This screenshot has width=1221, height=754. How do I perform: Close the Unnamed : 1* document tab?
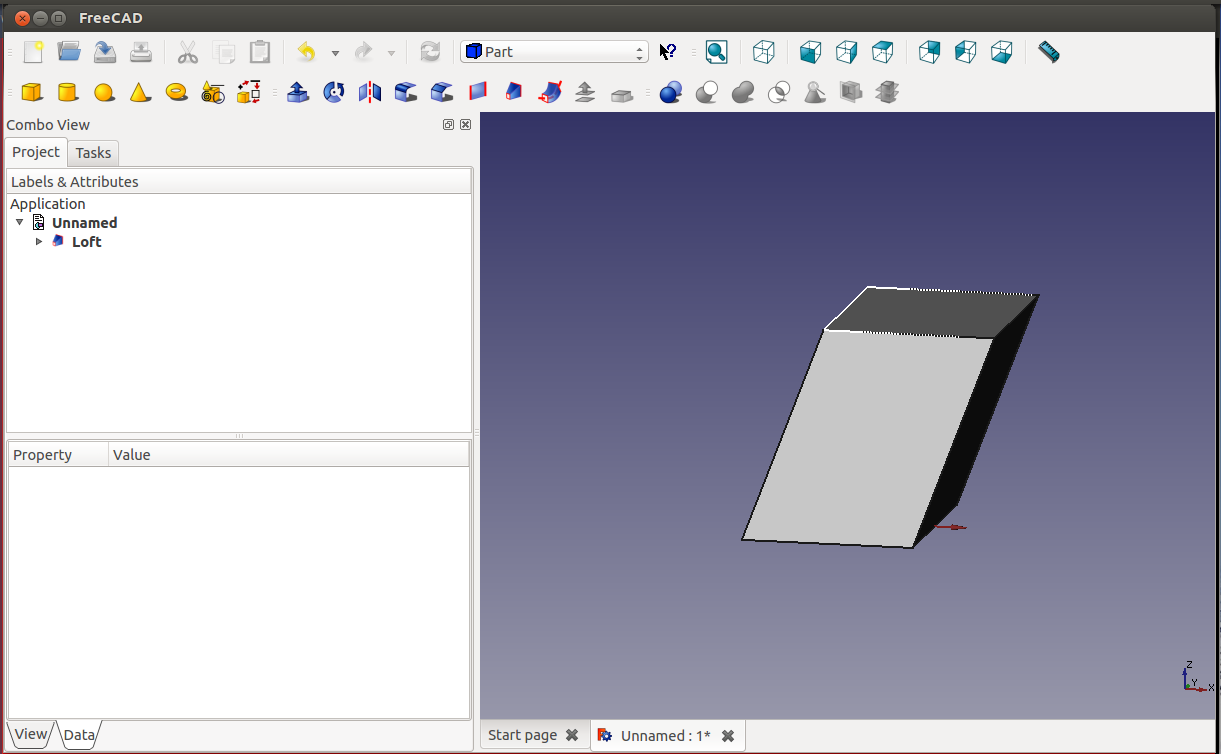[728, 736]
